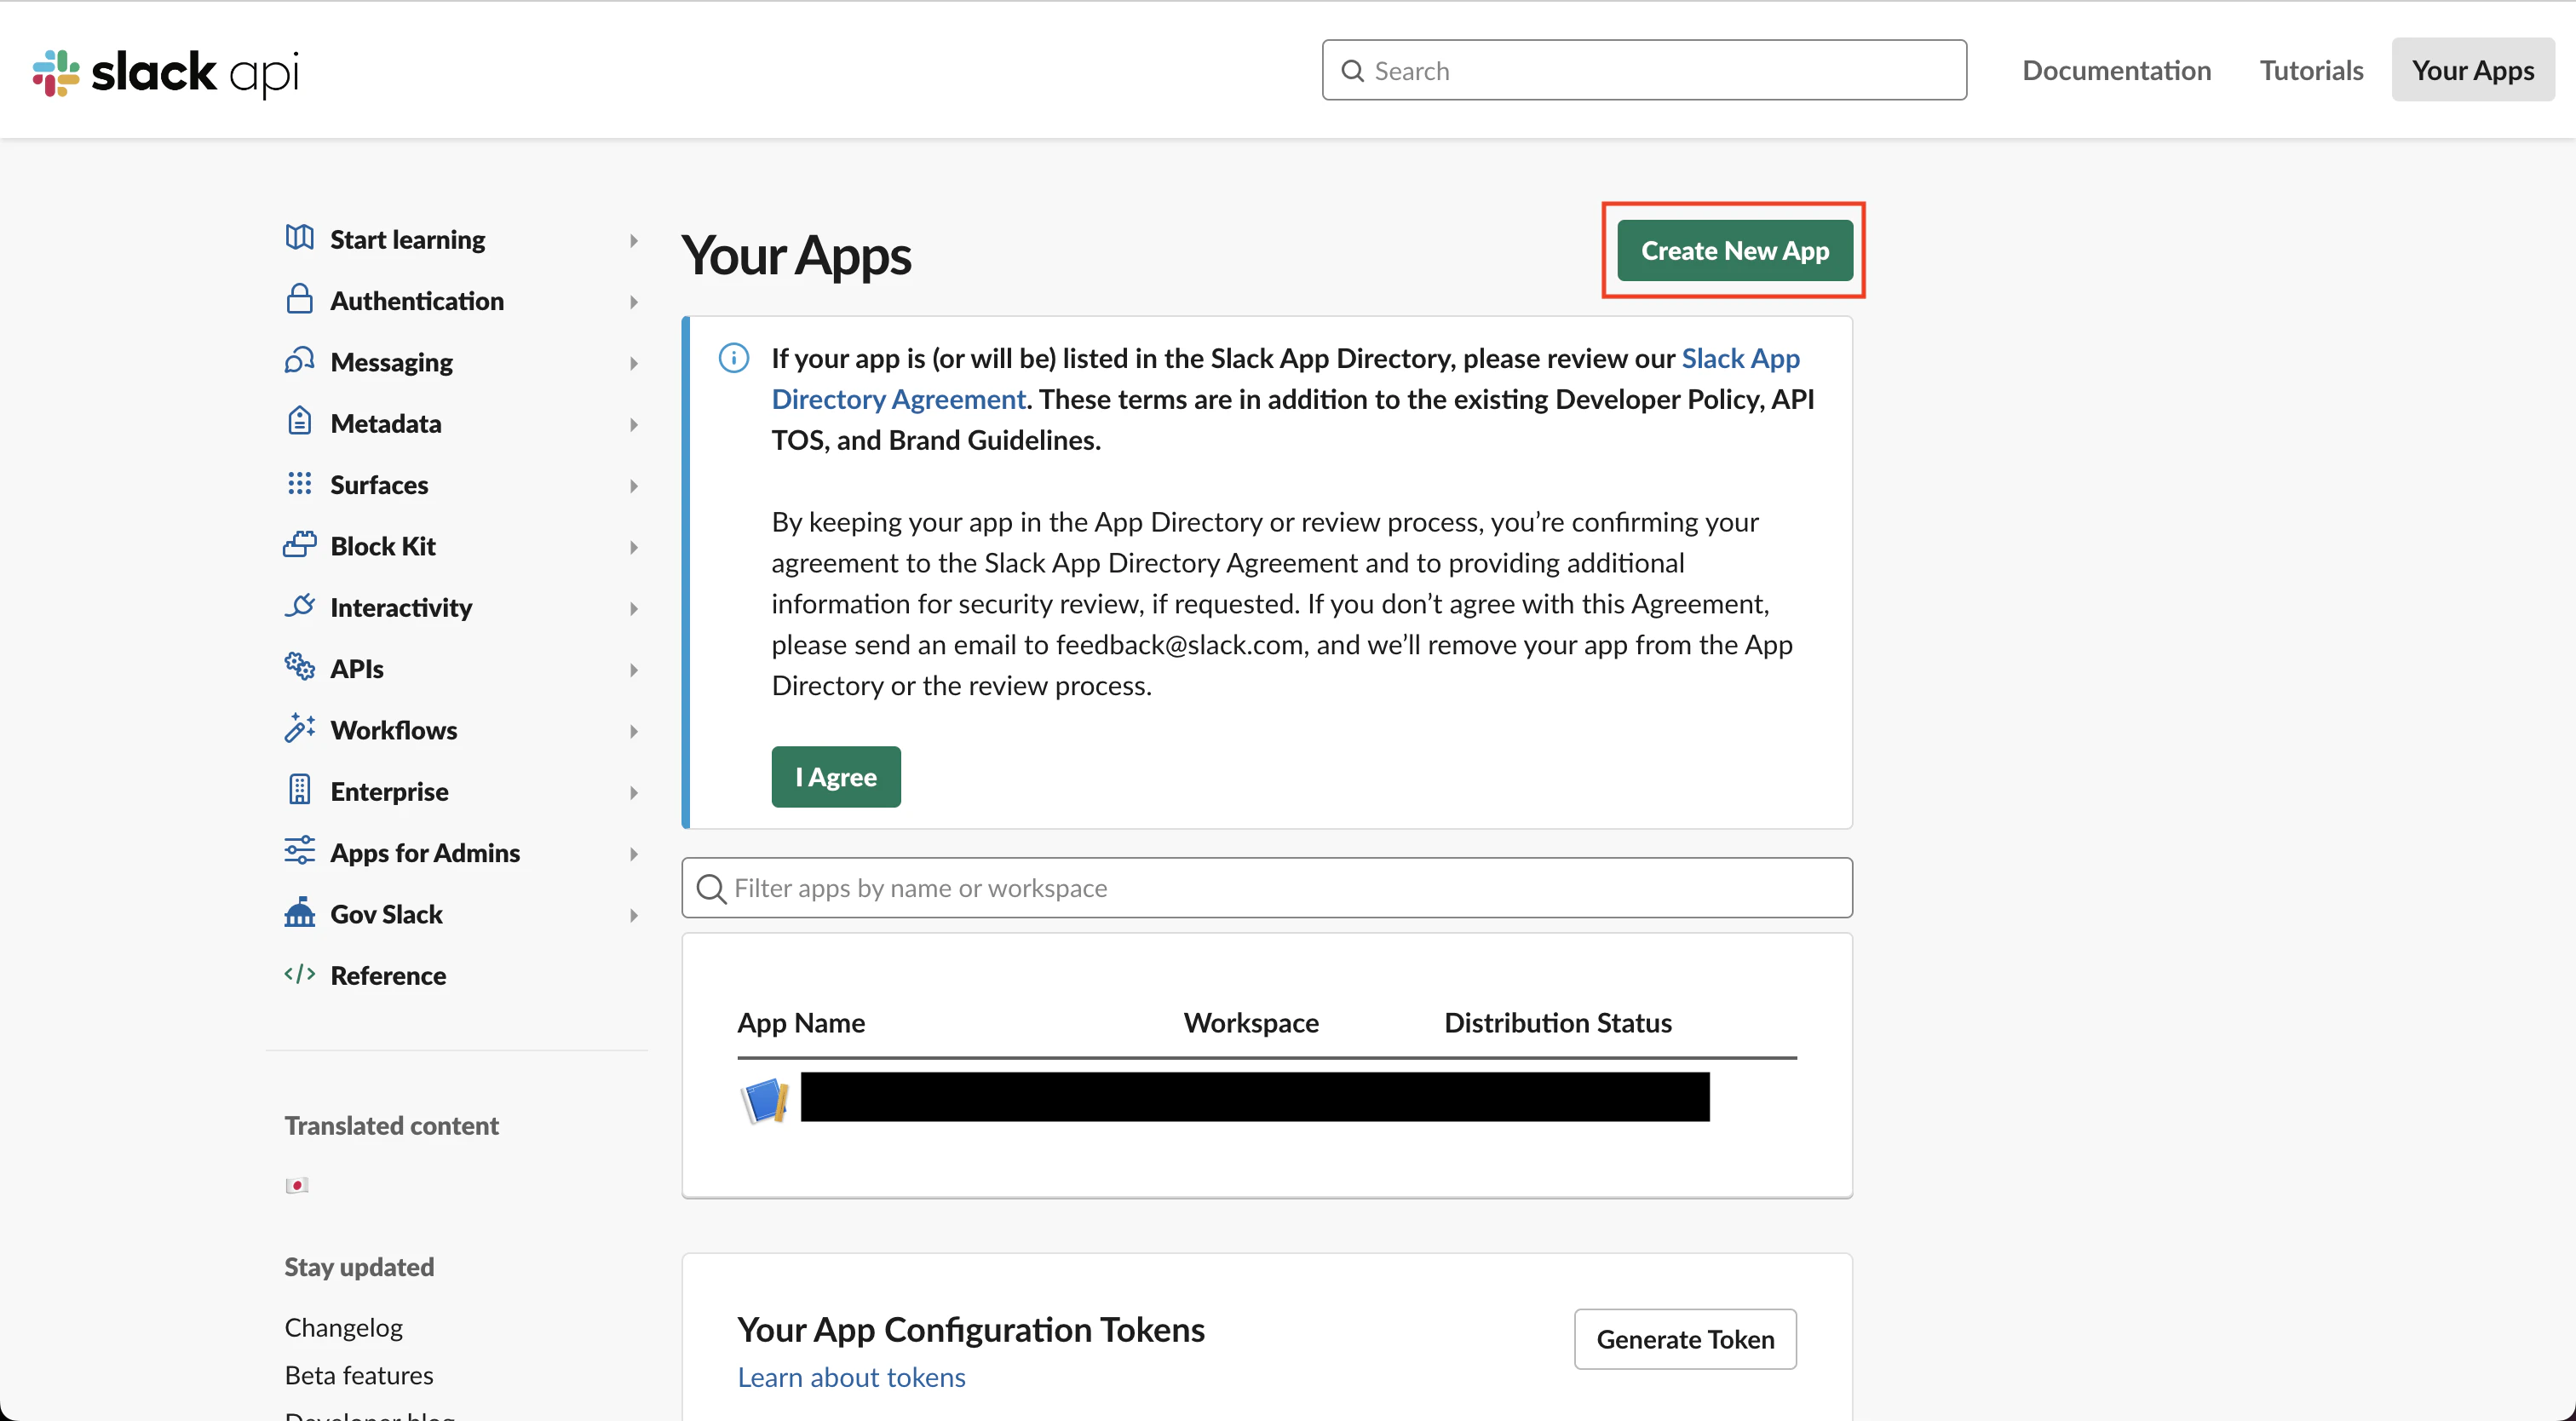Screen dimensions: 2576x1421
Task: Open the Documentation nav item
Action: click(x=2116, y=70)
